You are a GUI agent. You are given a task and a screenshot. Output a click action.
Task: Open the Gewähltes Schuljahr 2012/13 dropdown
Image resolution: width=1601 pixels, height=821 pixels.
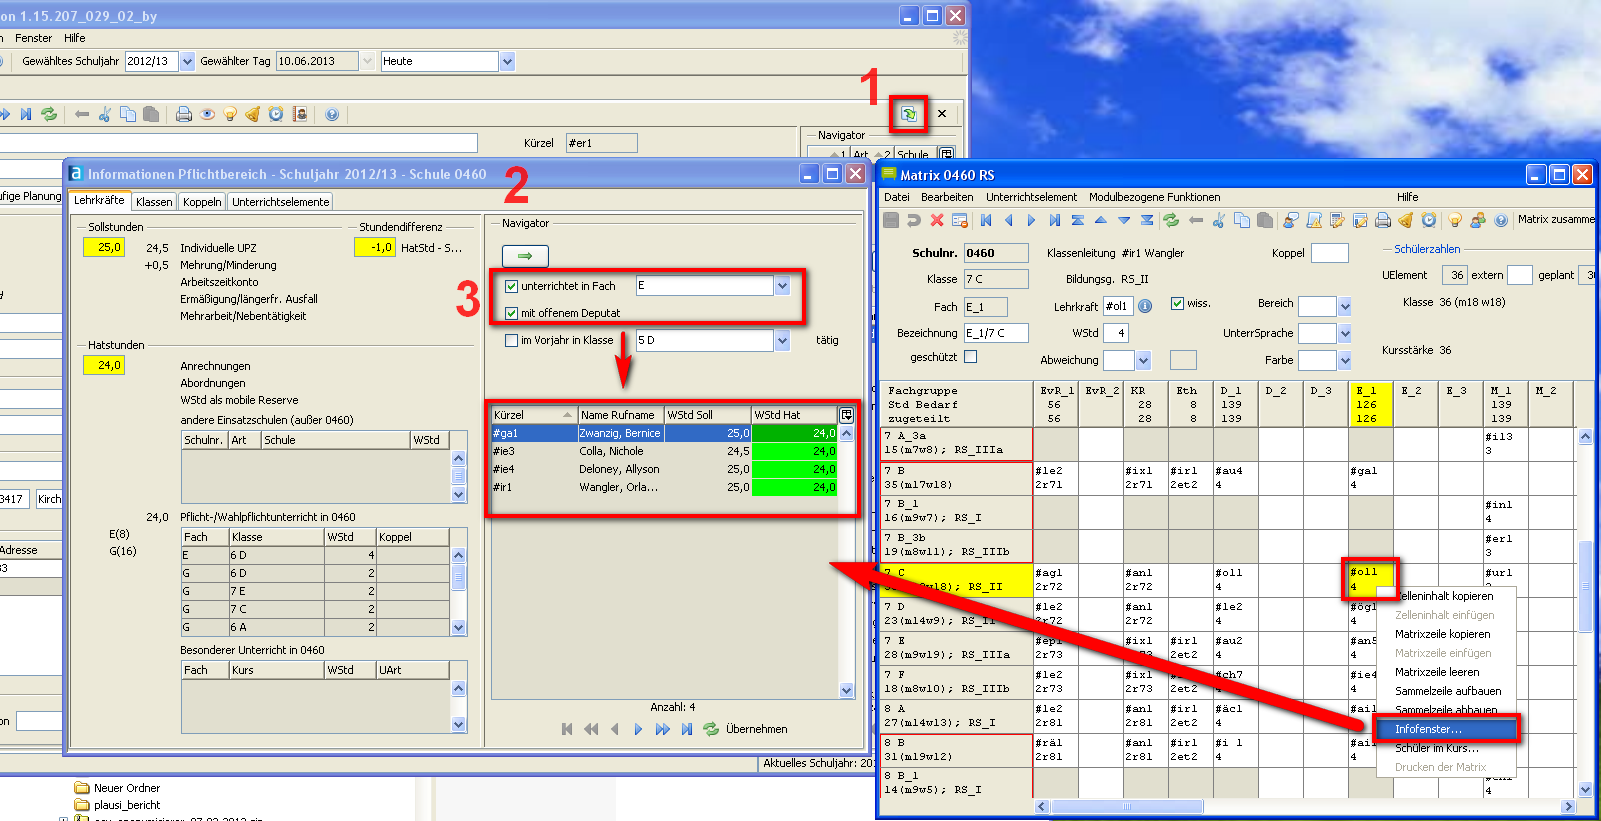[187, 61]
